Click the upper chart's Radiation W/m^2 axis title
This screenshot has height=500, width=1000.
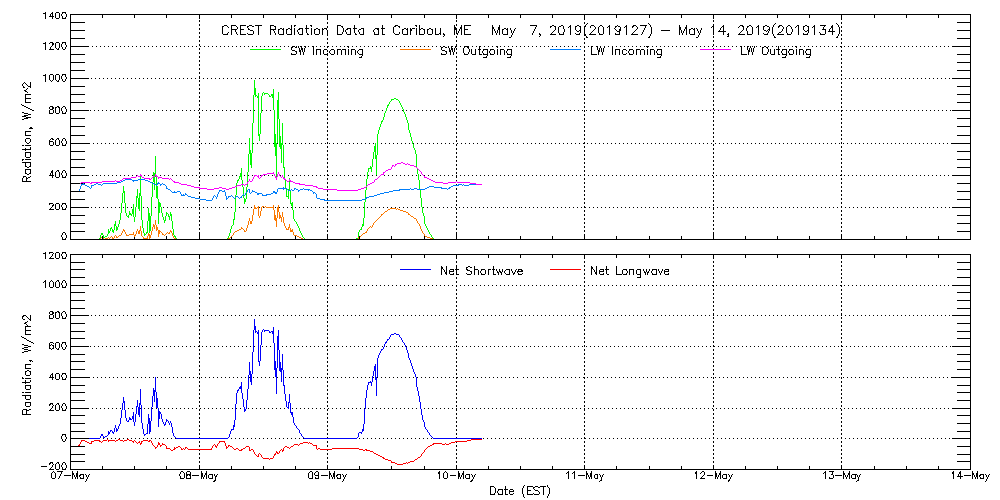(x=28, y=128)
